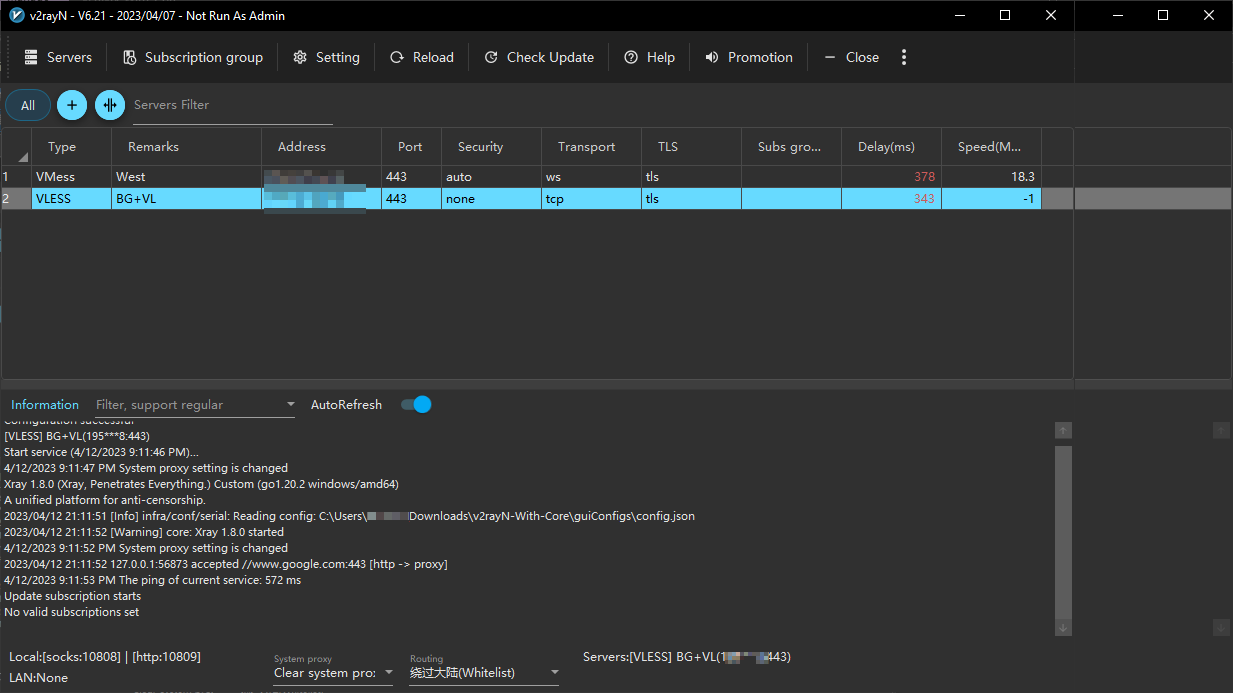This screenshot has width=1233, height=693.
Task: Open the log filter dropdown arrow
Action: 291,405
